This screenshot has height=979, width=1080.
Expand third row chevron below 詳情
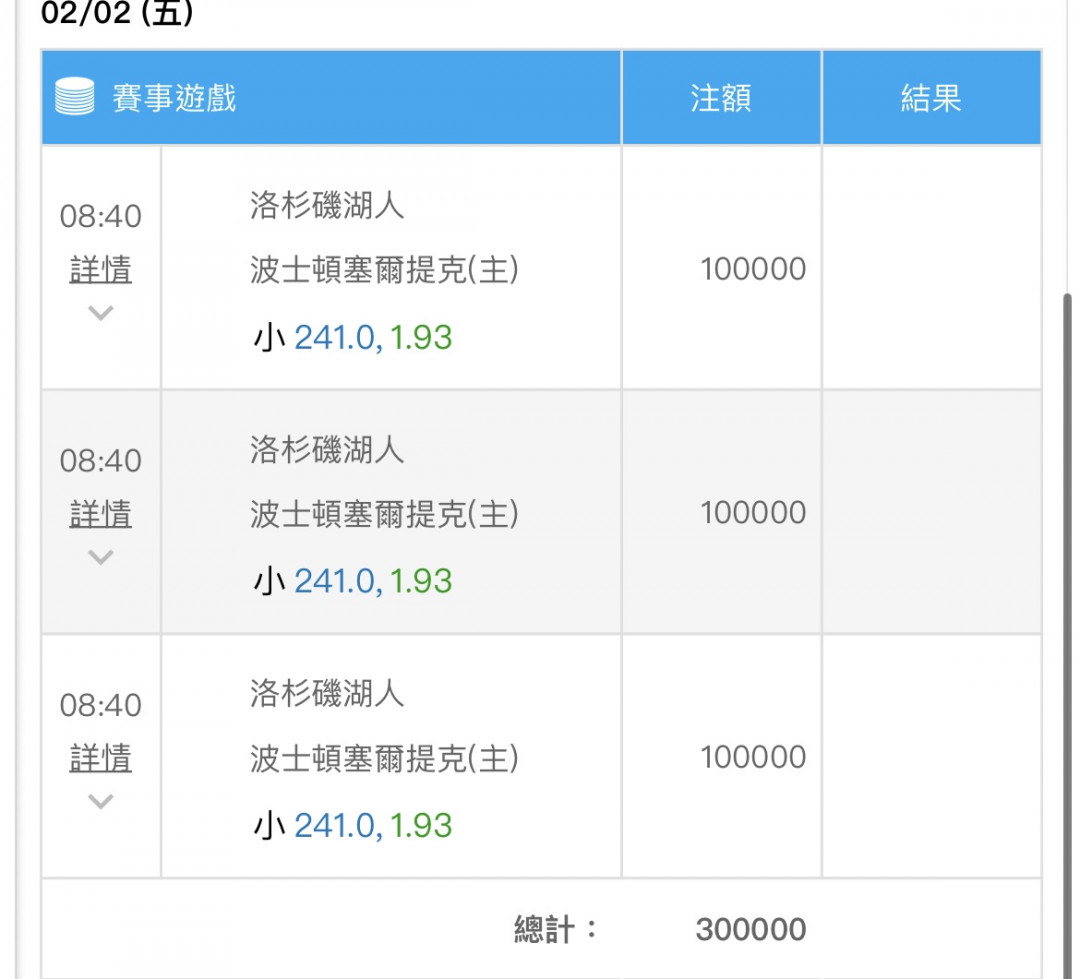tap(101, 802)
